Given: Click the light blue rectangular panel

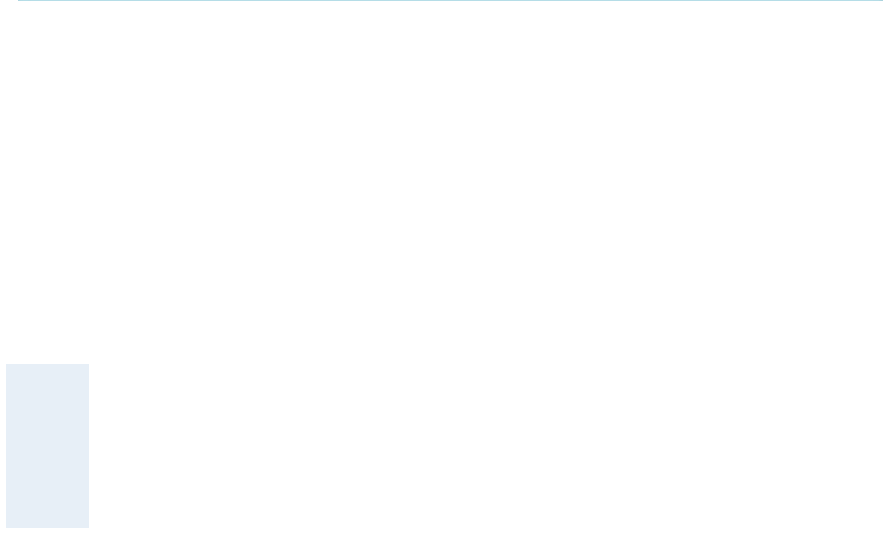Looking at the screenshot, I should click(47, 446).
